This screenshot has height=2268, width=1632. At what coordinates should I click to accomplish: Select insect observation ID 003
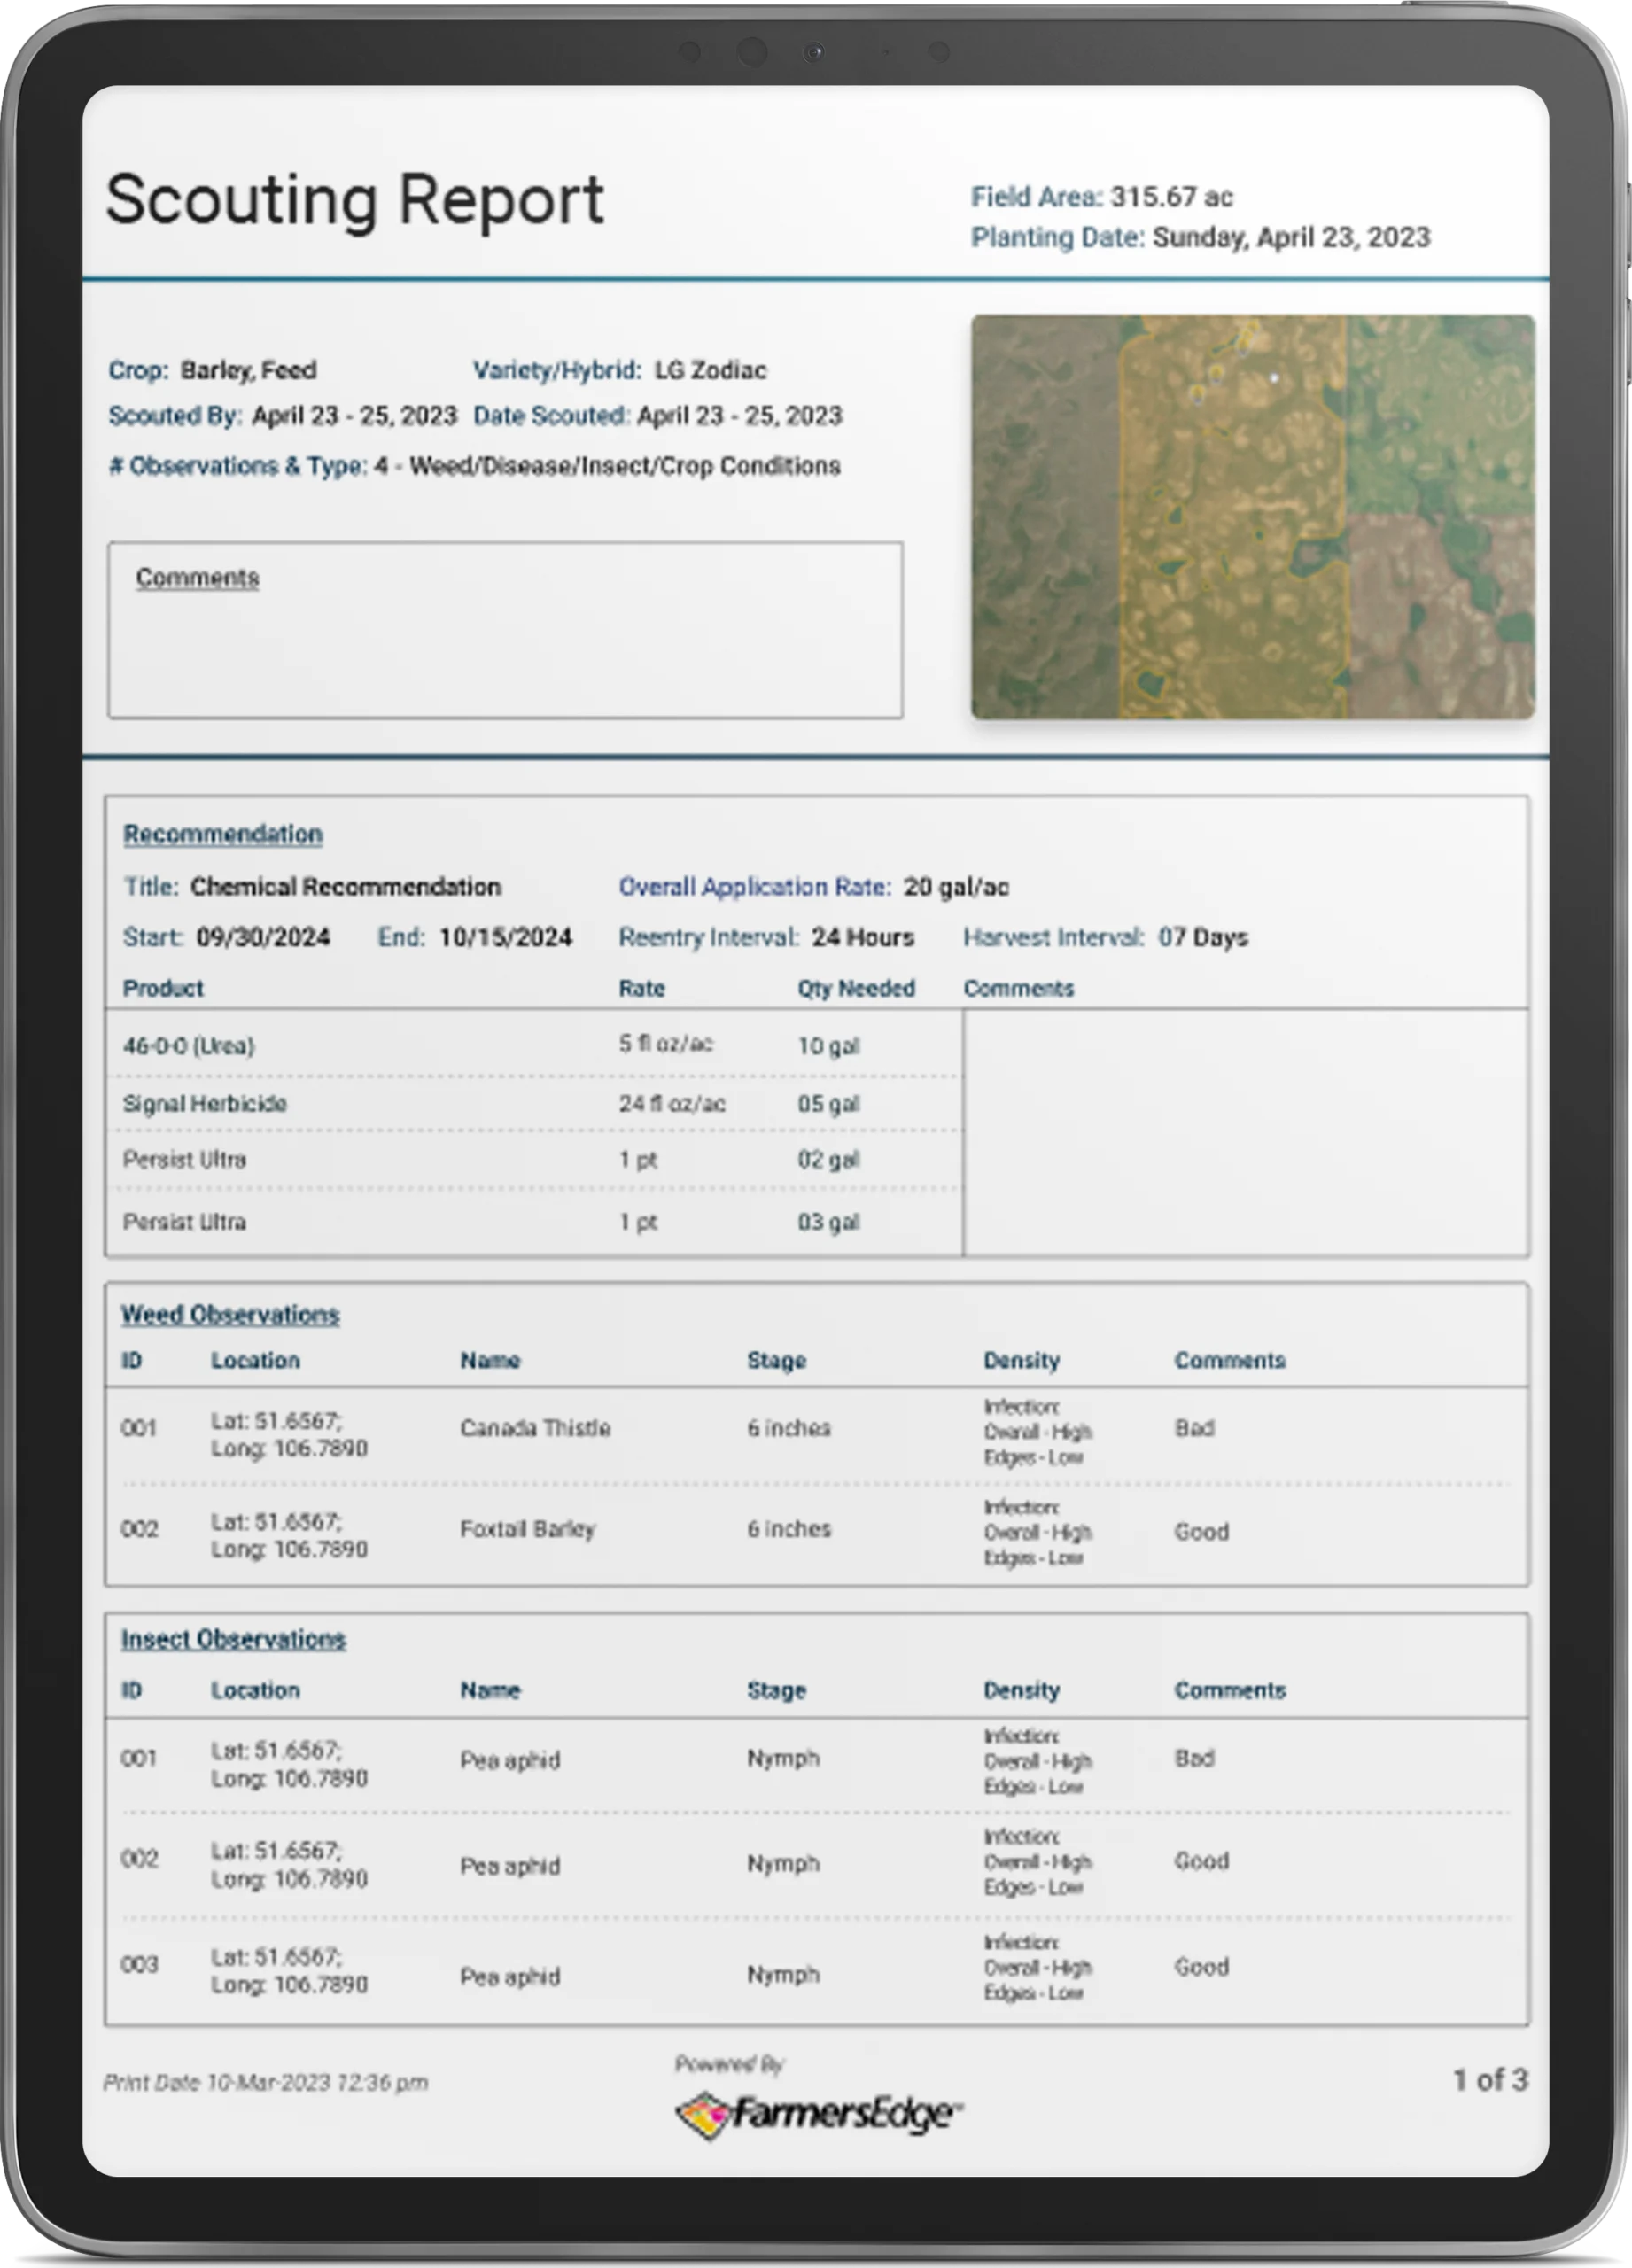point(139,1965)
